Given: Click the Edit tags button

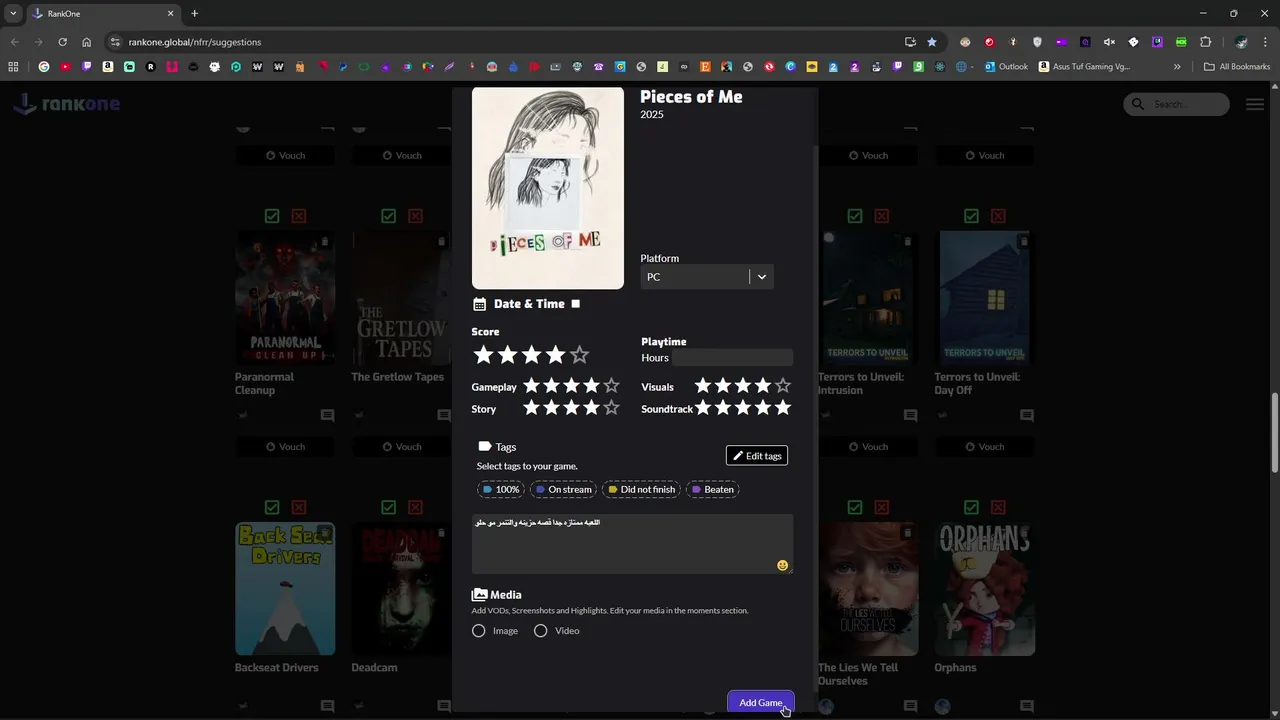Looking at the screenshot, I should point(757,455).
